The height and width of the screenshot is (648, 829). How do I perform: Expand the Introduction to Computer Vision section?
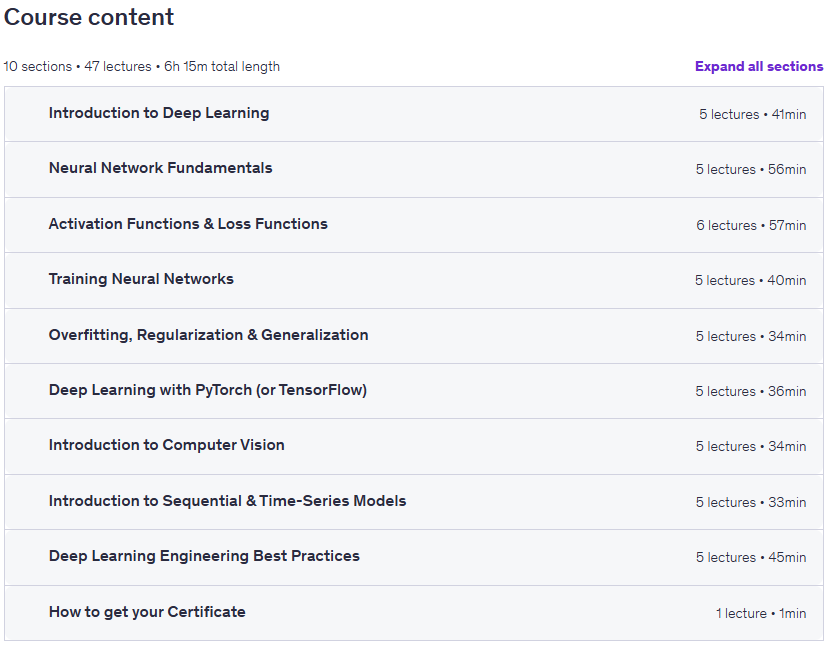click(414, 447)
